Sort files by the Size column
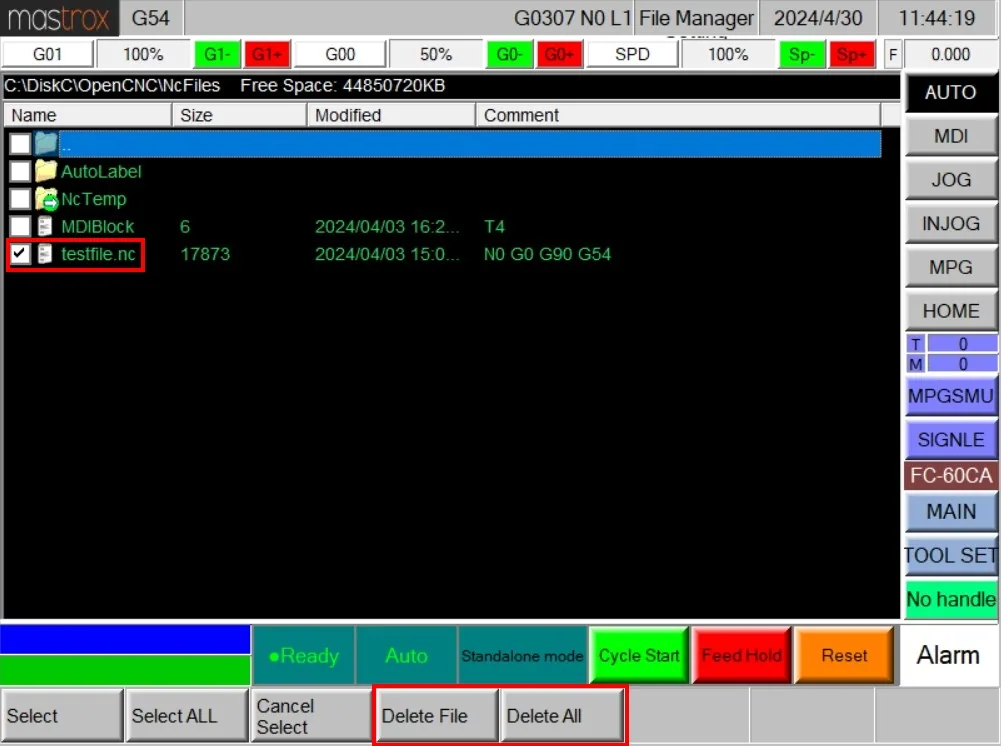Viewport: 1001px width, 746px height. pos(240,116)
